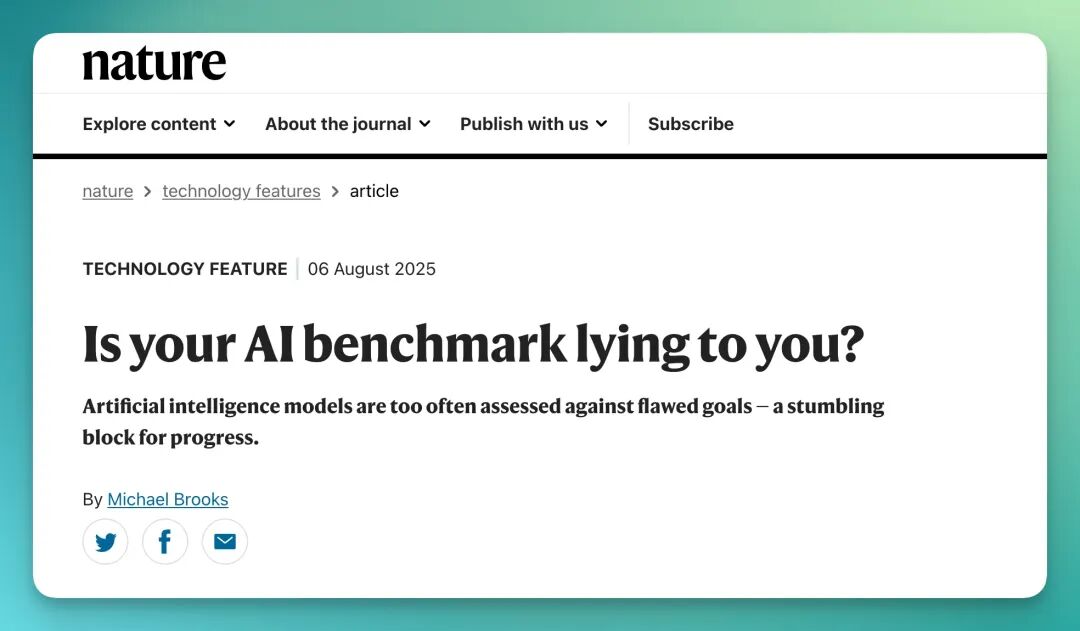Expand chevron beside Publish with us
This screenshot has height=631, width=1080.
point(602,124)
